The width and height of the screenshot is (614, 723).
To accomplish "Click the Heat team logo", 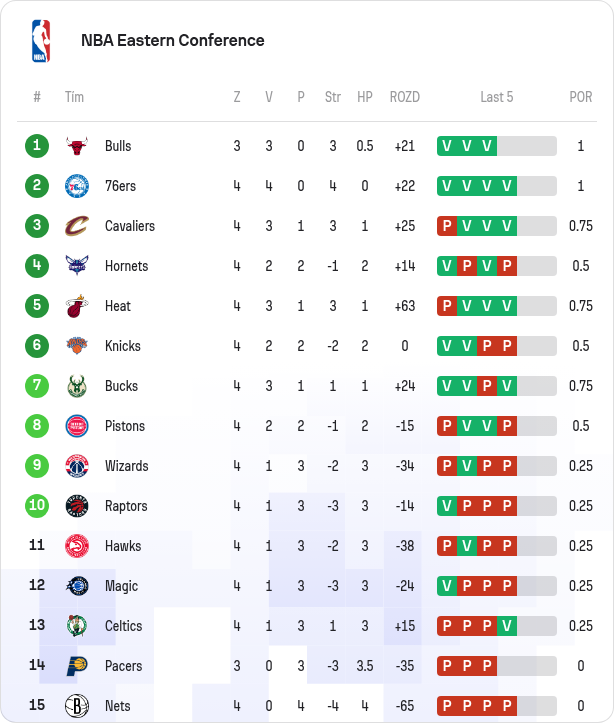I will pos(77,306).
